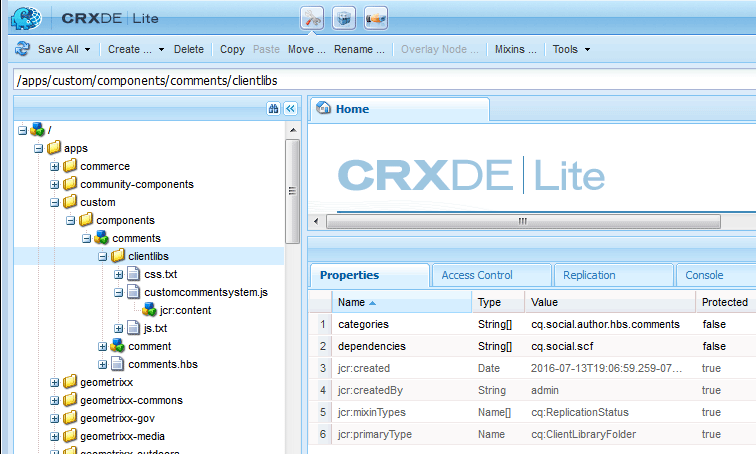Click the customcommentsystem.js file icon
756x454 pixels.
pos(134,292)
